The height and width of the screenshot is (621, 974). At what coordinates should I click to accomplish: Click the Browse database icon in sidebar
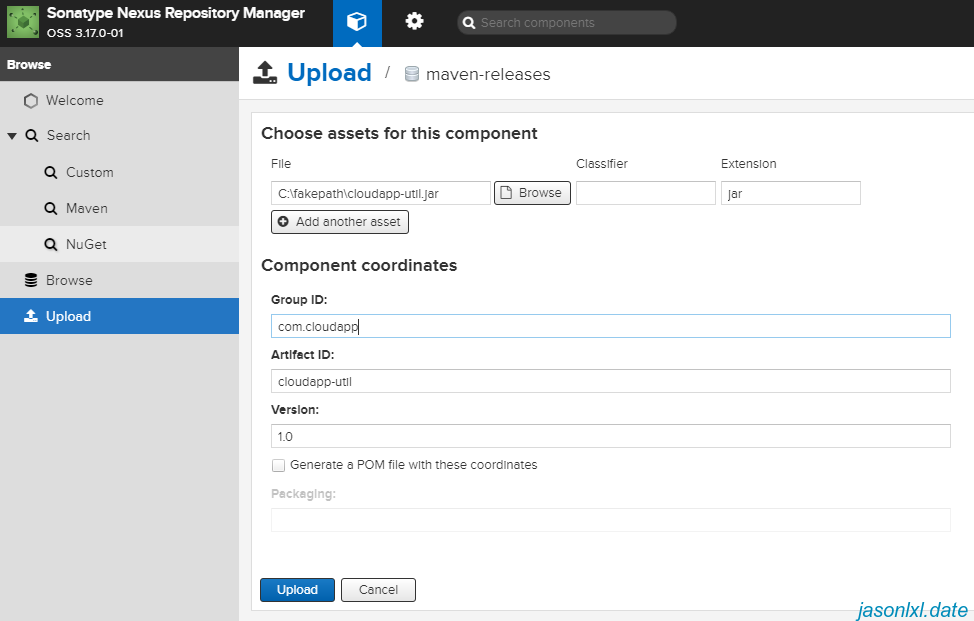coord(30,280)
